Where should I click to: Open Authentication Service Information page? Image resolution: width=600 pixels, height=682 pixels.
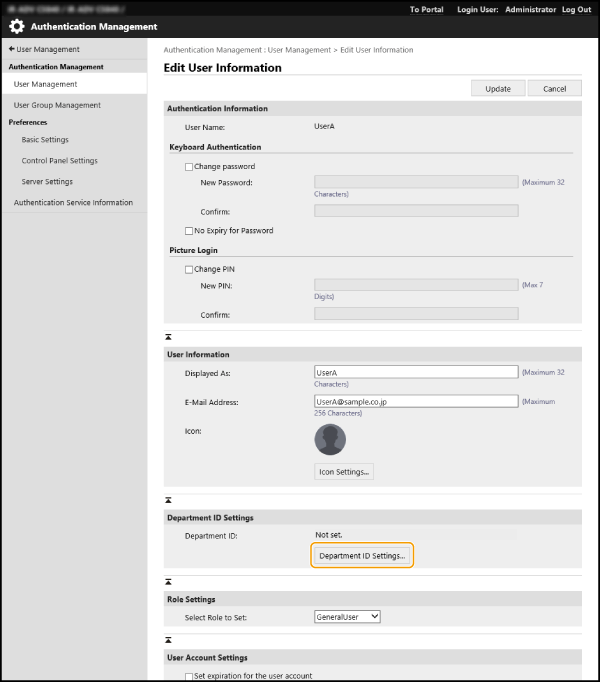[x=73, y=203]
